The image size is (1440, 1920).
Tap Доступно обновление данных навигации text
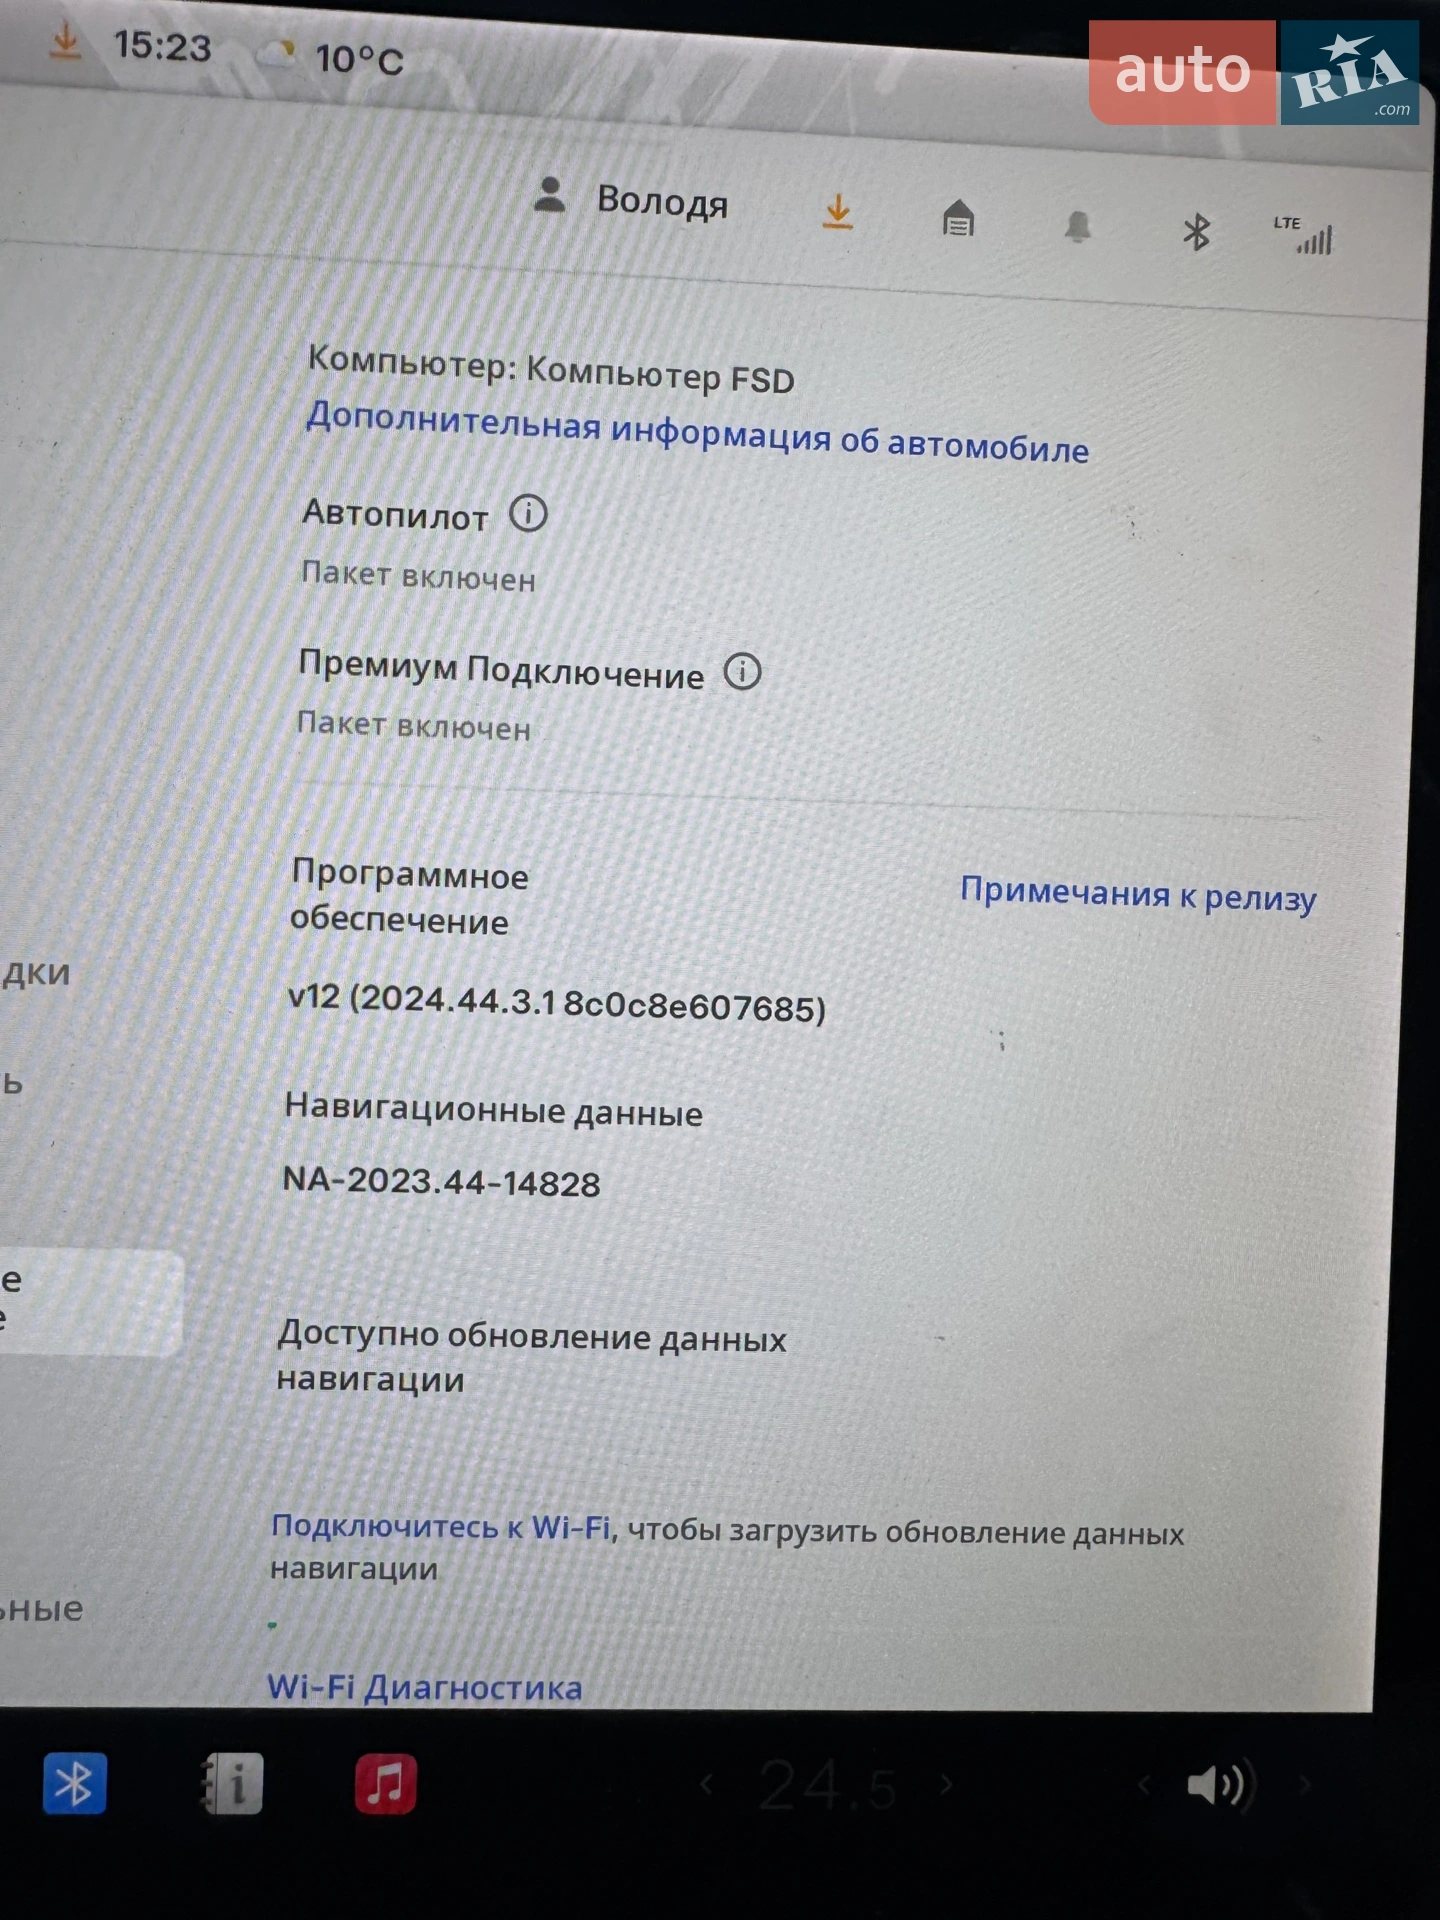click(x=531, y=1357)
